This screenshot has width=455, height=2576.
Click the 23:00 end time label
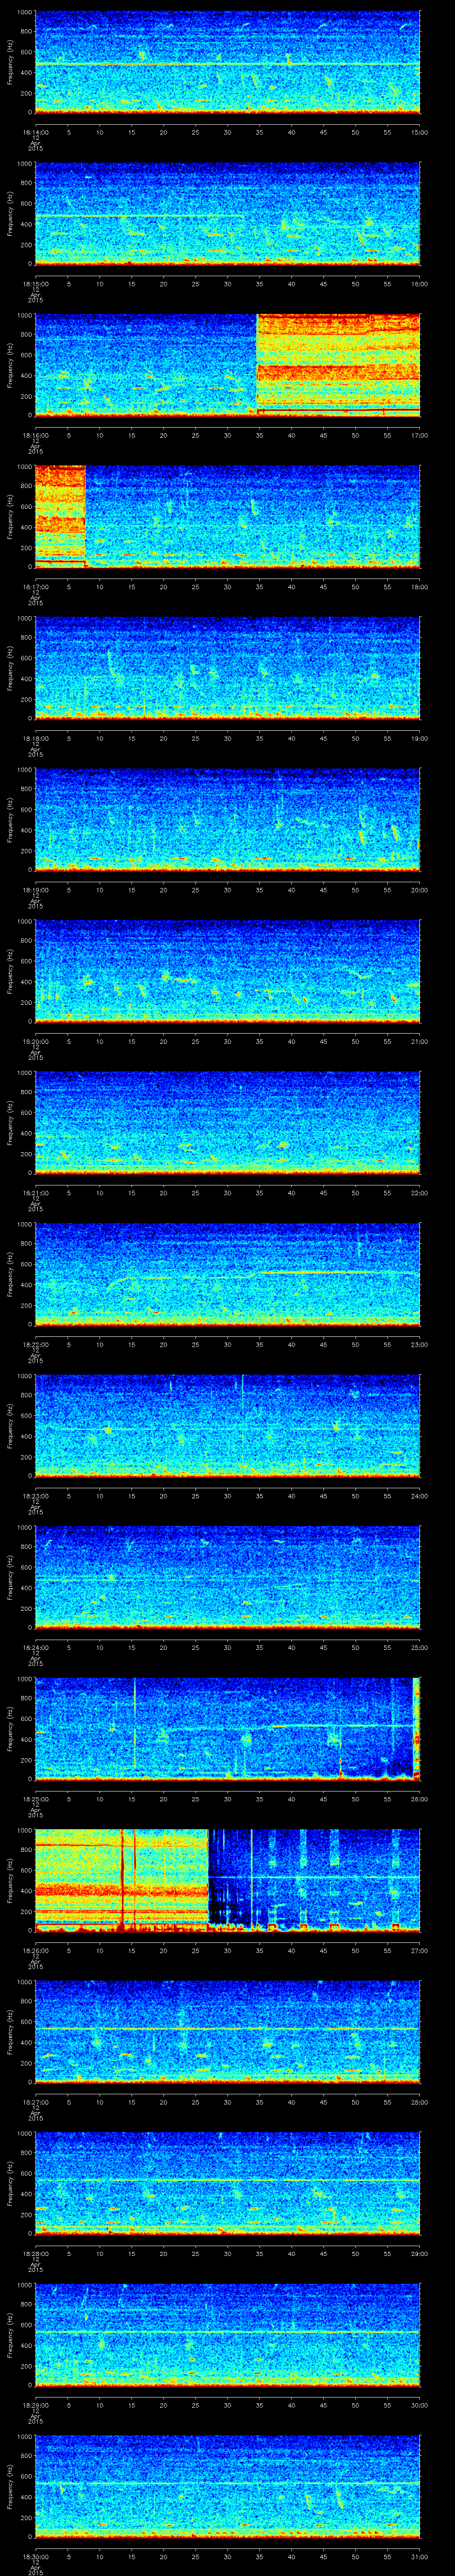pyautogui.click(x=420, y=1344)
